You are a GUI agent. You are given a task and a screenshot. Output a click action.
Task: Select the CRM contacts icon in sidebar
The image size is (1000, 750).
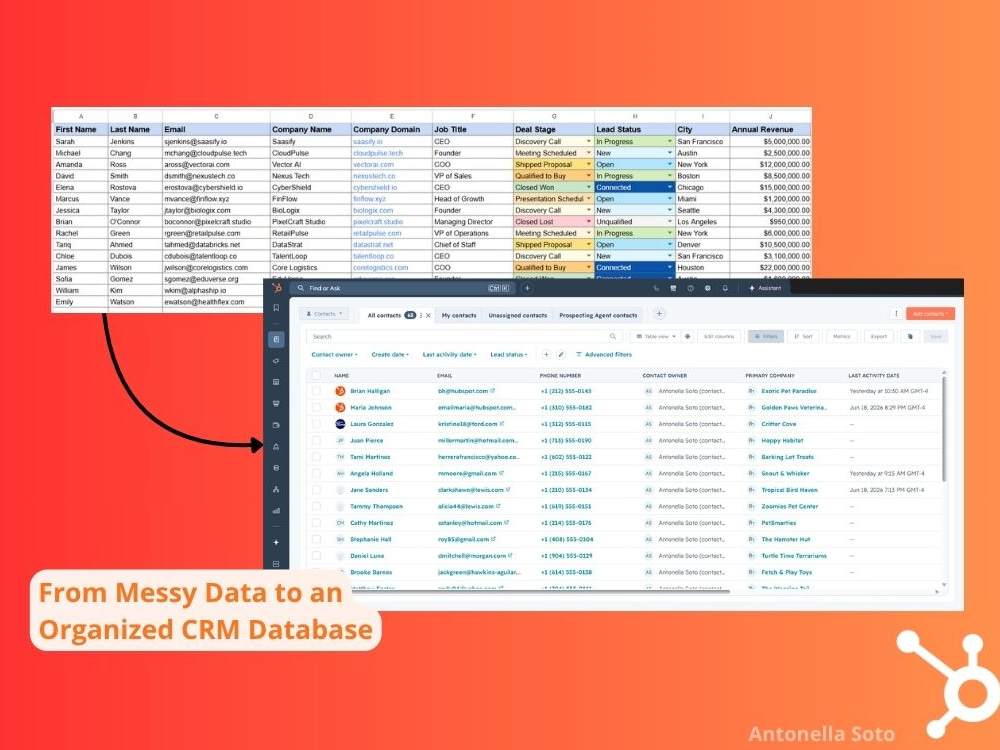pyautogui.click(x=276, y=339)
